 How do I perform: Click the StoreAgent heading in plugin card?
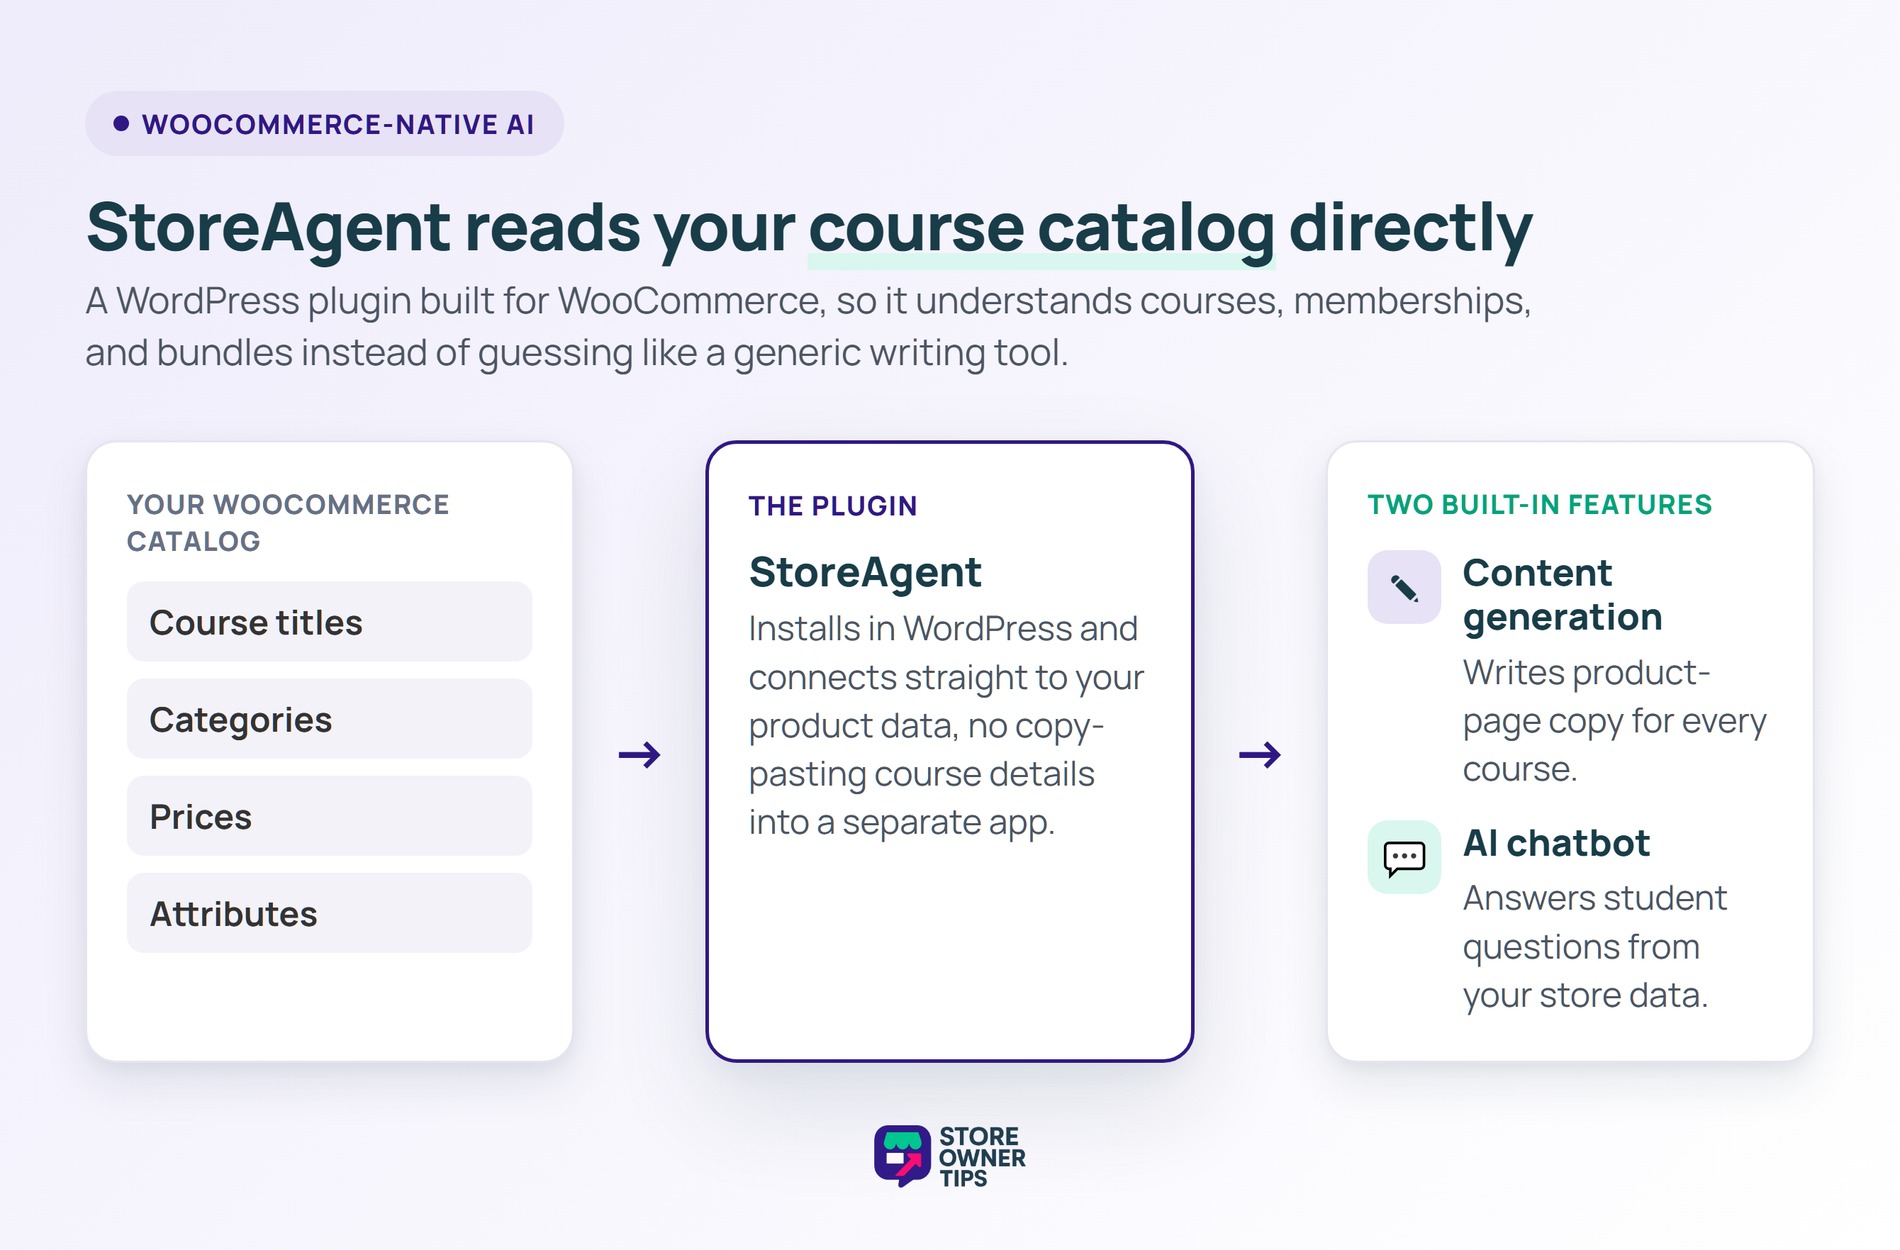click(865, 573)
